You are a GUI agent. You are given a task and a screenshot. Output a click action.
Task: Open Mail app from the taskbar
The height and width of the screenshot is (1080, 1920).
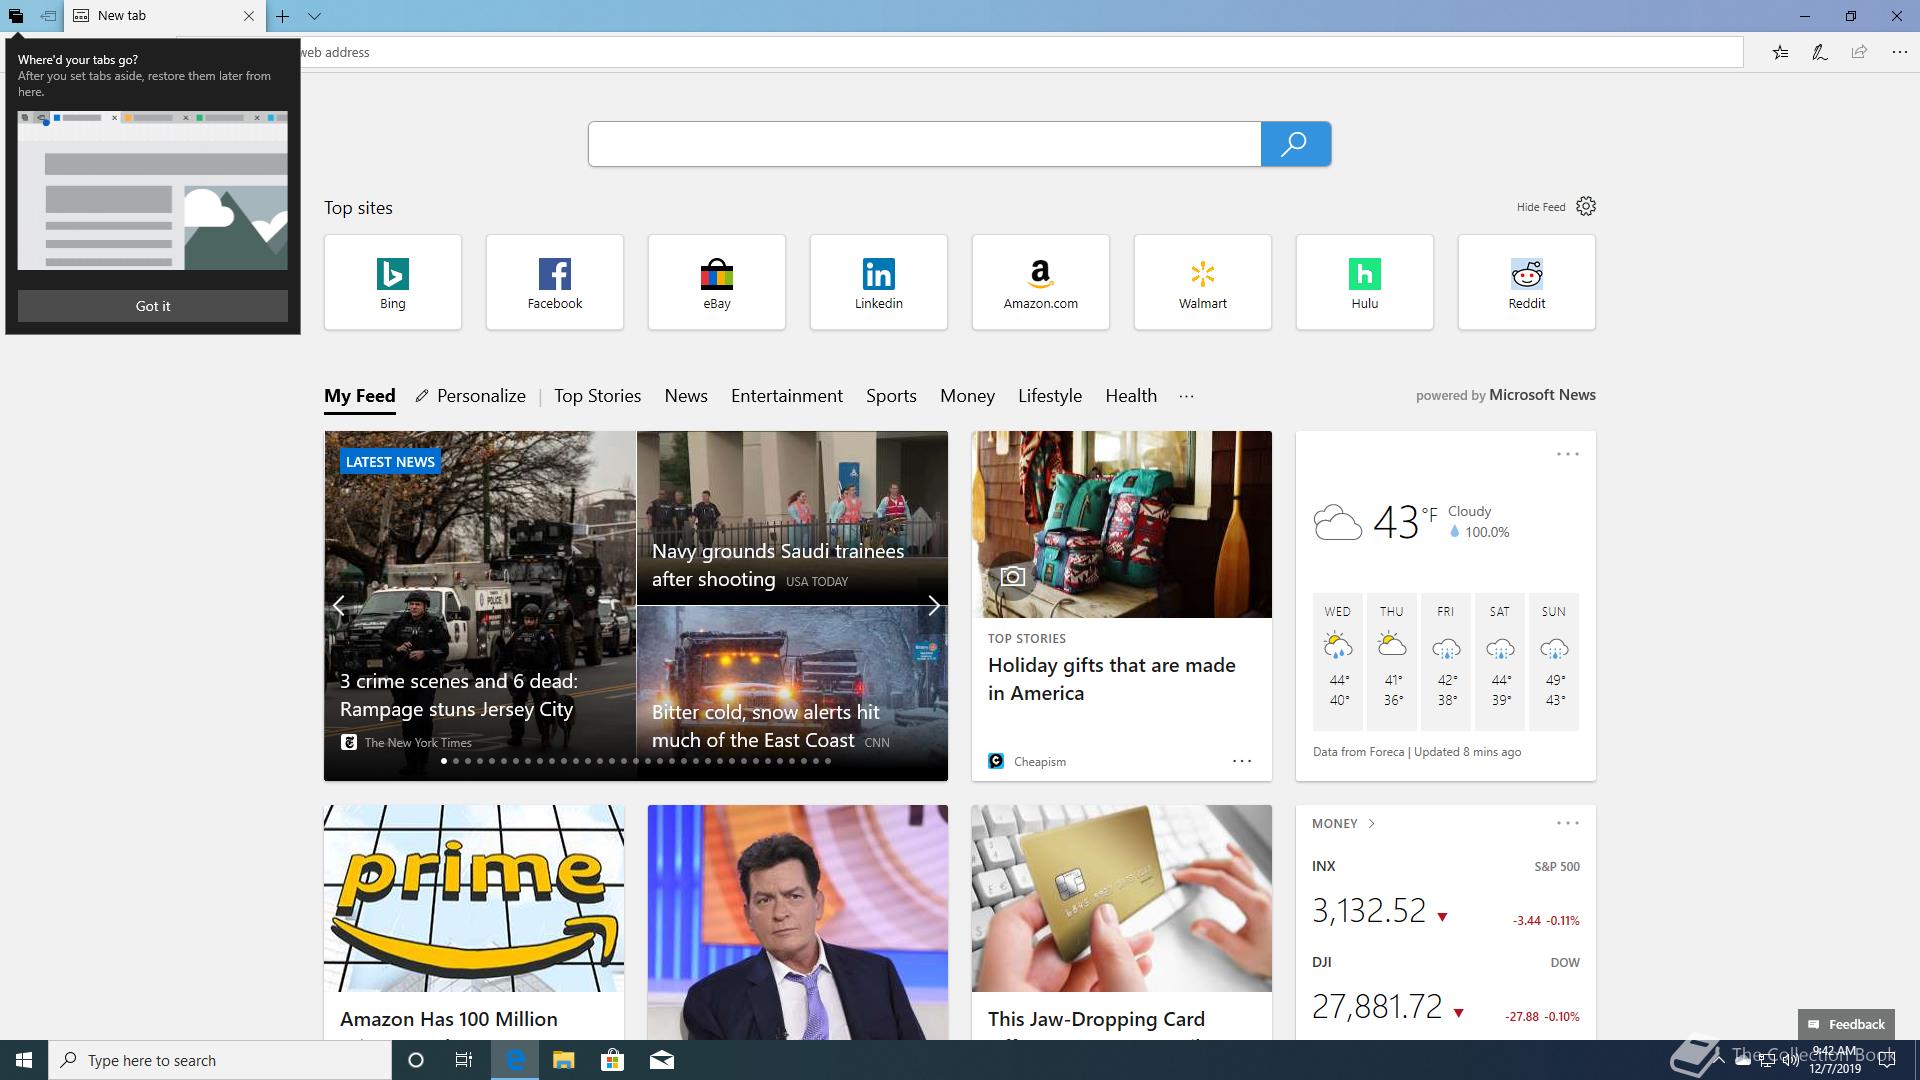tap(662, 1060)
